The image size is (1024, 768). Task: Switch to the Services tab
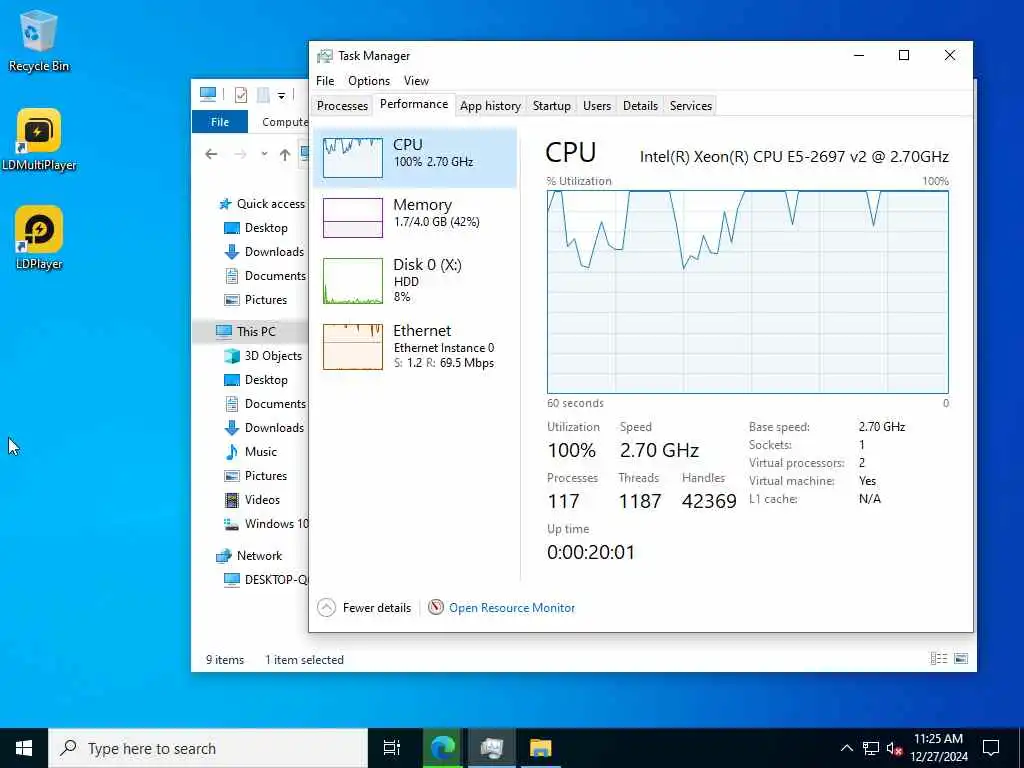690,106
